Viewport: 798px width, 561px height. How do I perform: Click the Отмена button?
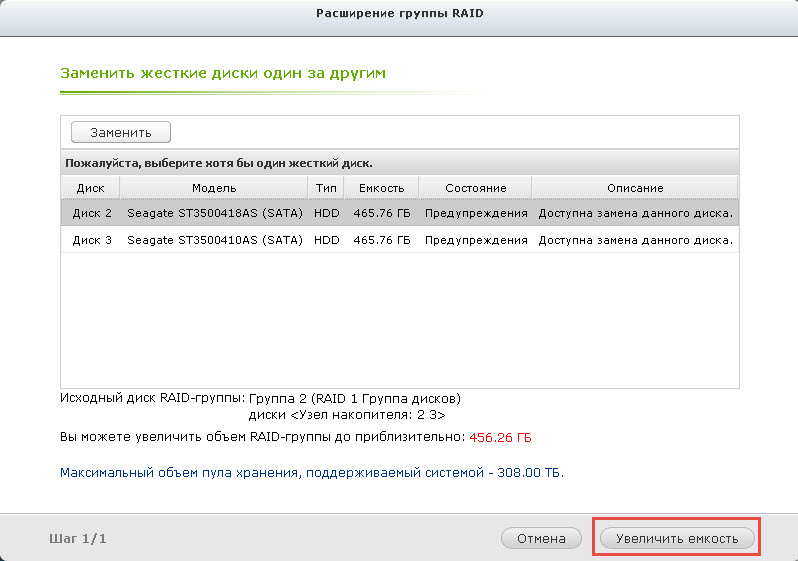coord(541,538)
